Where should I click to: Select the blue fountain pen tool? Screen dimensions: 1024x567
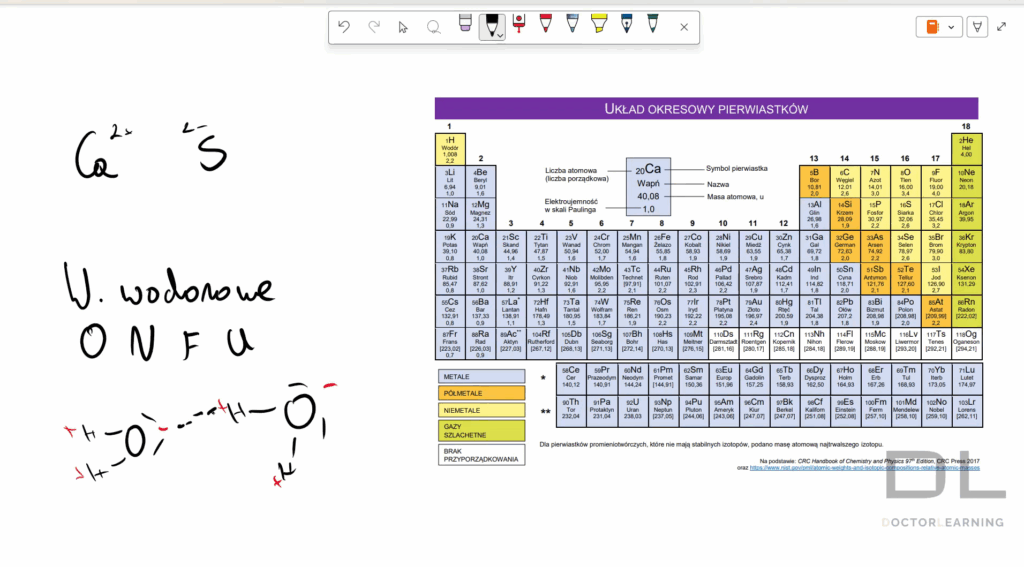pyautogui.click(x=626, y=25)
